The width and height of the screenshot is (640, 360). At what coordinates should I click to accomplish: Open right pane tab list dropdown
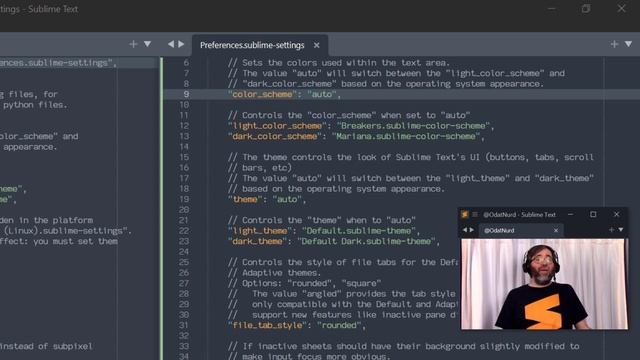point(628,44)
